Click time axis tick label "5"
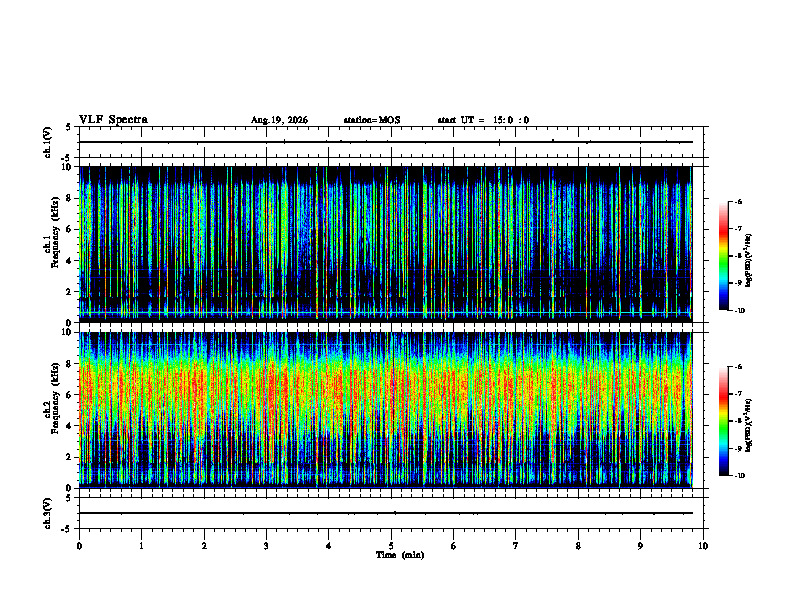 point(391,546)
